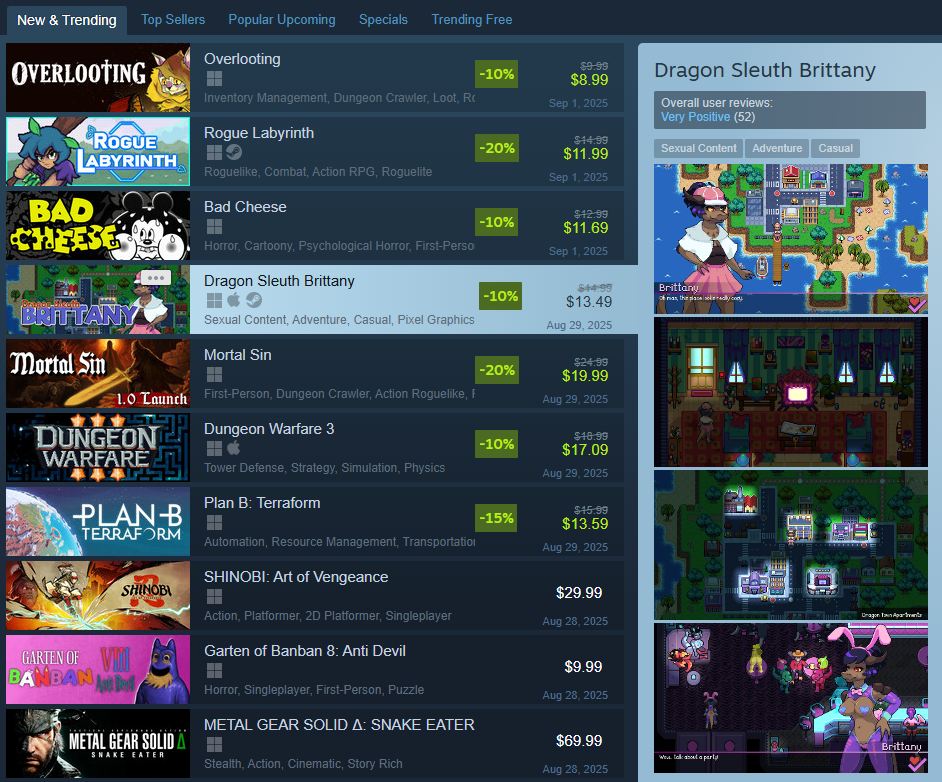Screen dimensions: 942x782
Task: Click Apple macOS icon under Dragon Sleuth Brittany
Action: point(234,300)
